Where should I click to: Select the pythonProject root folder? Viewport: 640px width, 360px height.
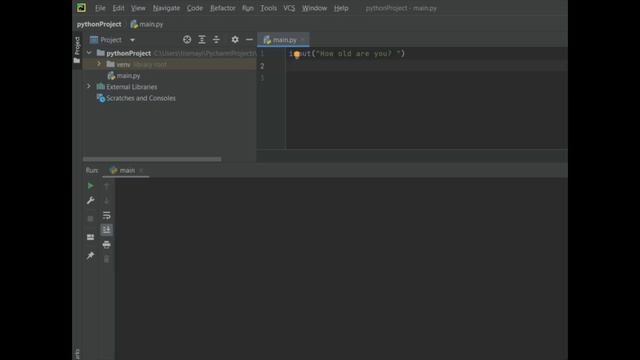click(x=129, y=53)
